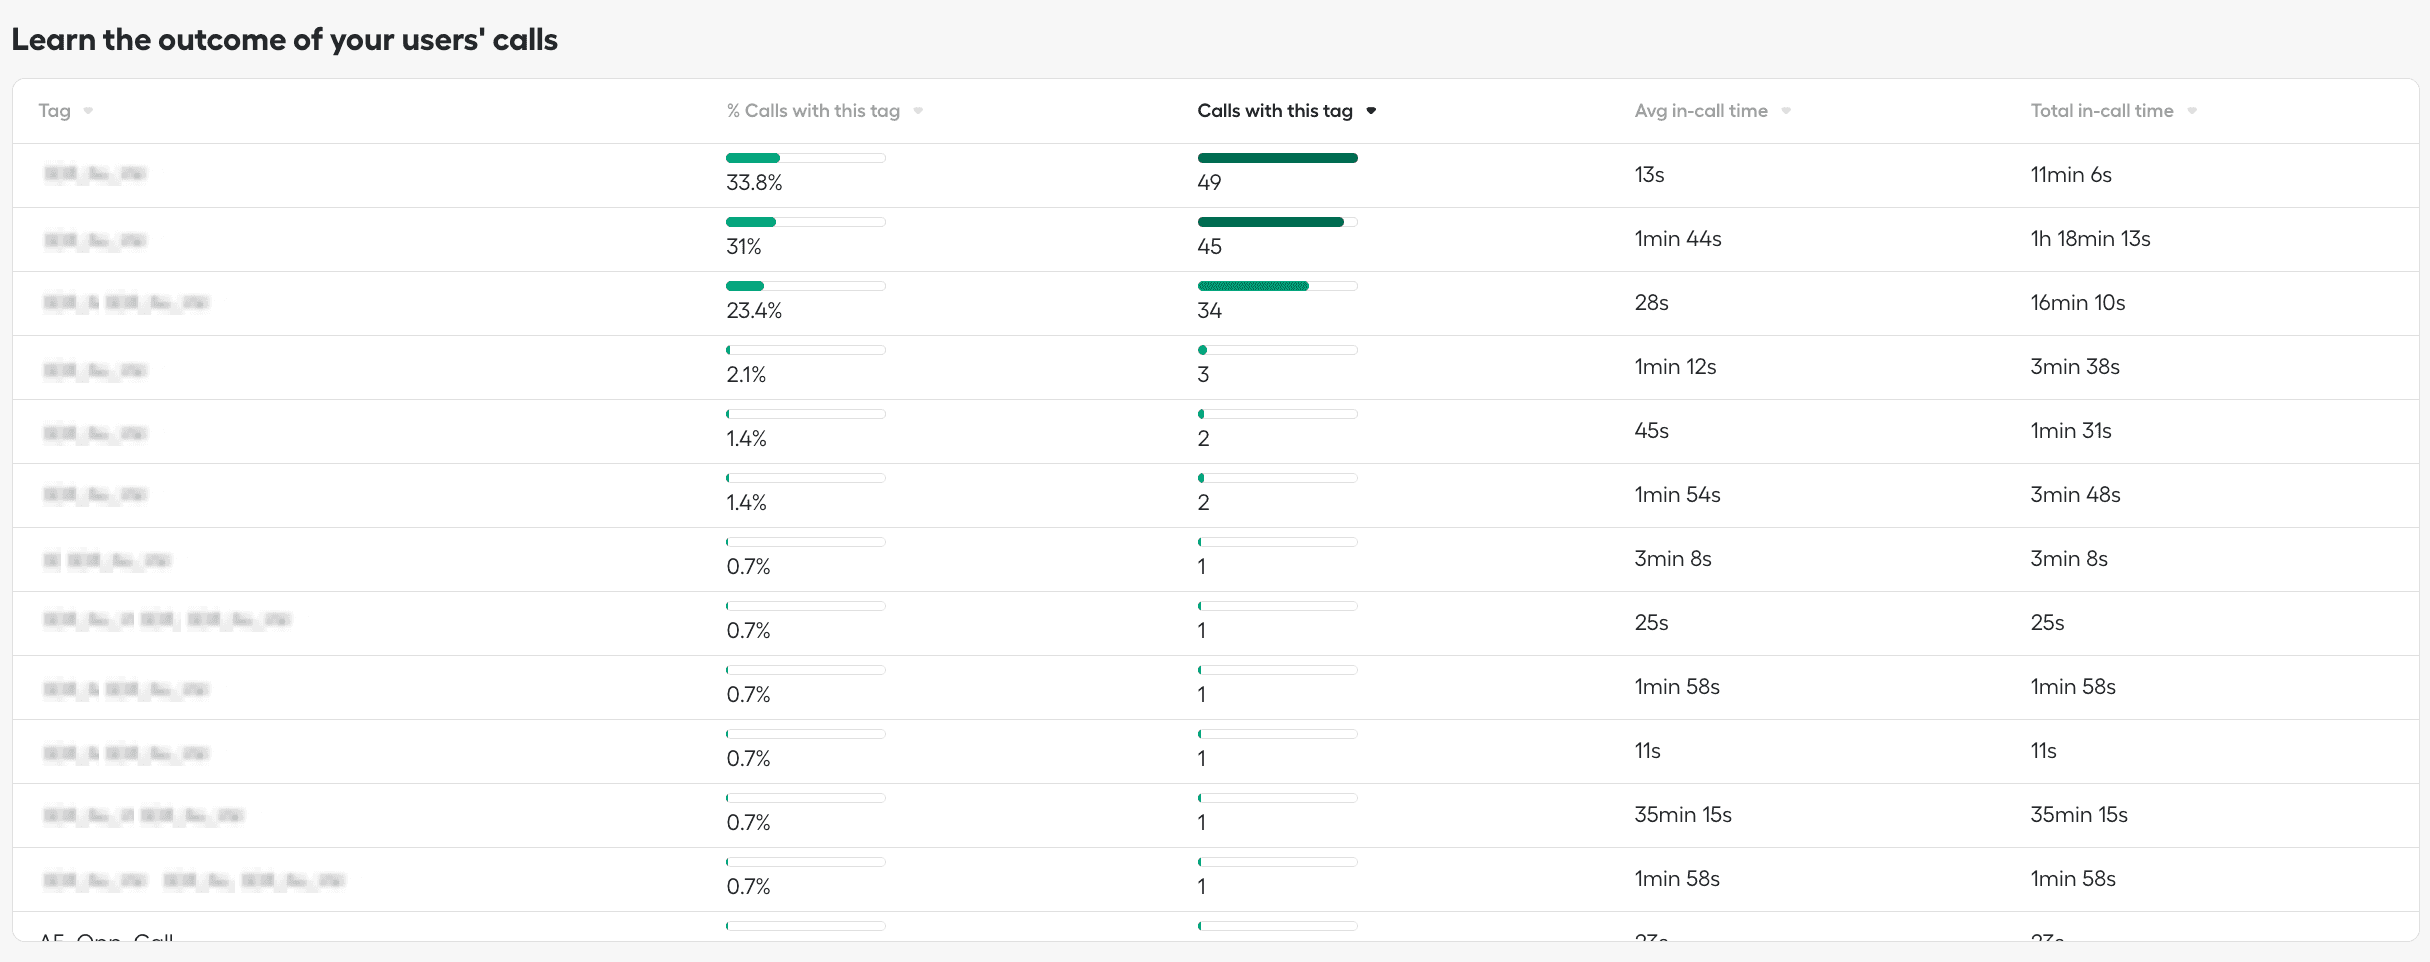Screen dimensions: 2430x962
Task: Click the 34-call progress bar
Action: [1277, 285]
